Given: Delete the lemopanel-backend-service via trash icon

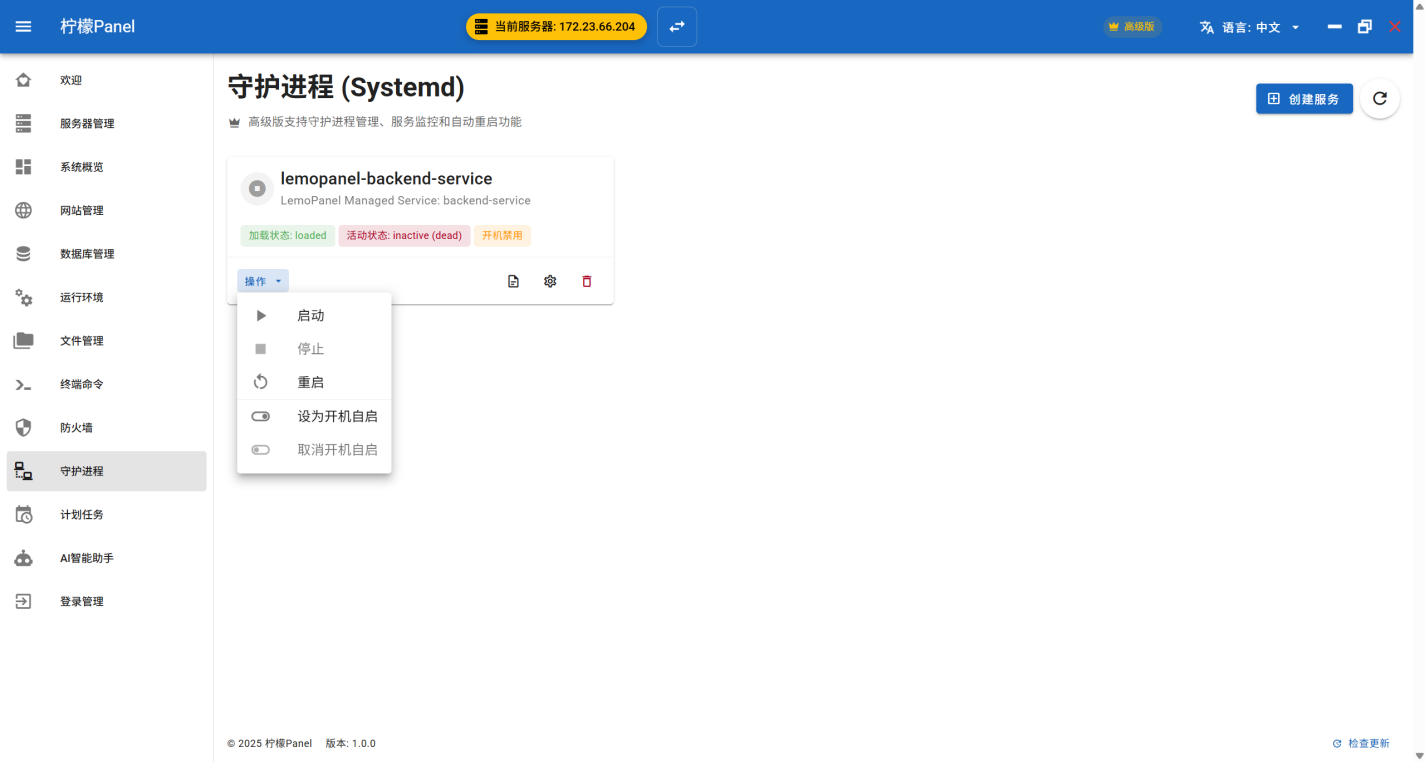Looking at the screenshot, I should click(587, 282).
